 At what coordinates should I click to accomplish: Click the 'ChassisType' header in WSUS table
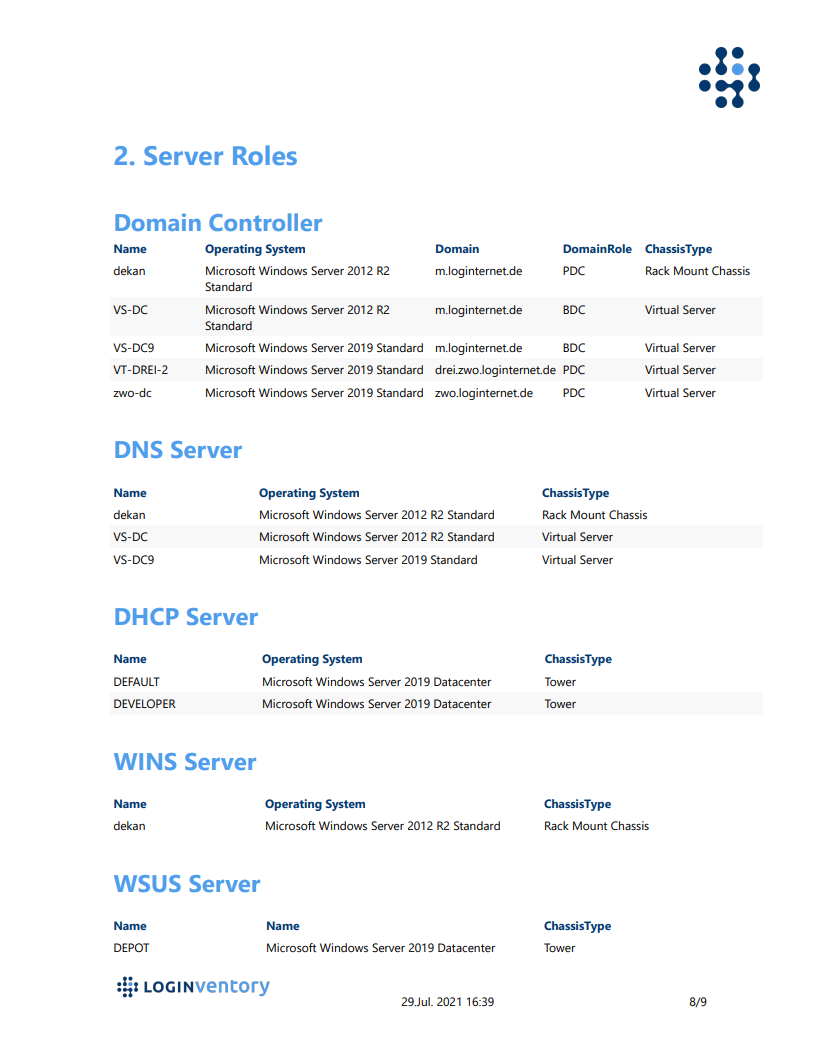(578, 926)
